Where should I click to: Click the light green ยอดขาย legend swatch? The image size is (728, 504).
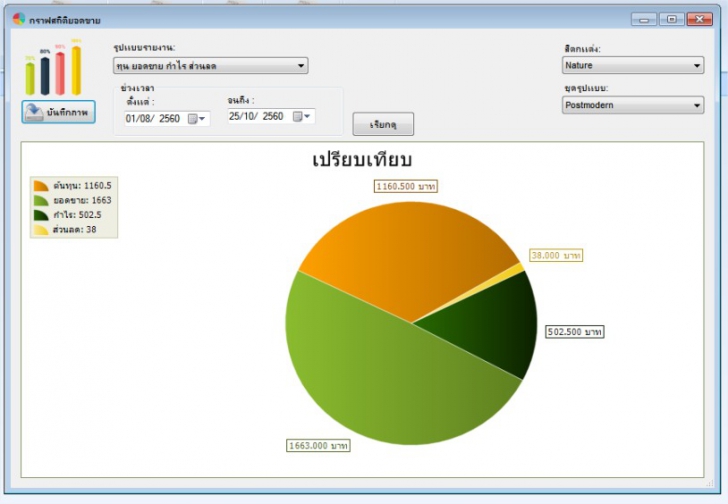(41, 200)
